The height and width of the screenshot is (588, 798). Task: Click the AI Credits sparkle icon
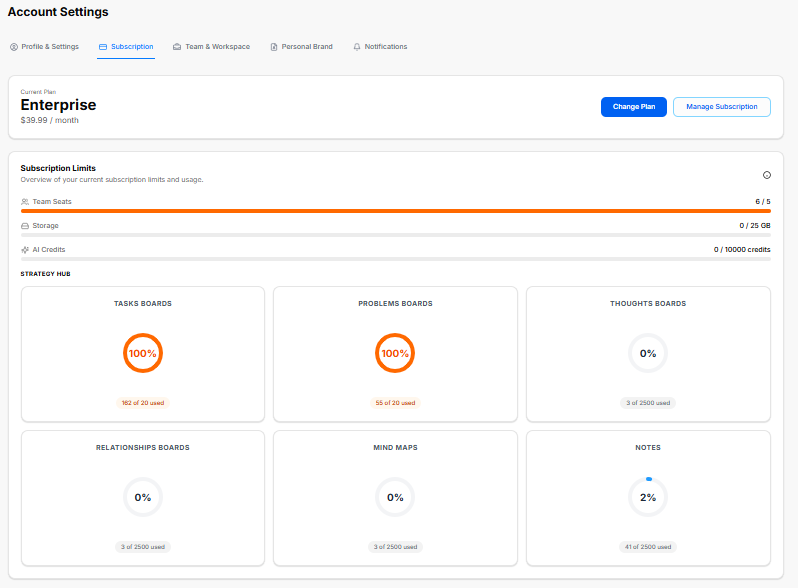[25, 249]
